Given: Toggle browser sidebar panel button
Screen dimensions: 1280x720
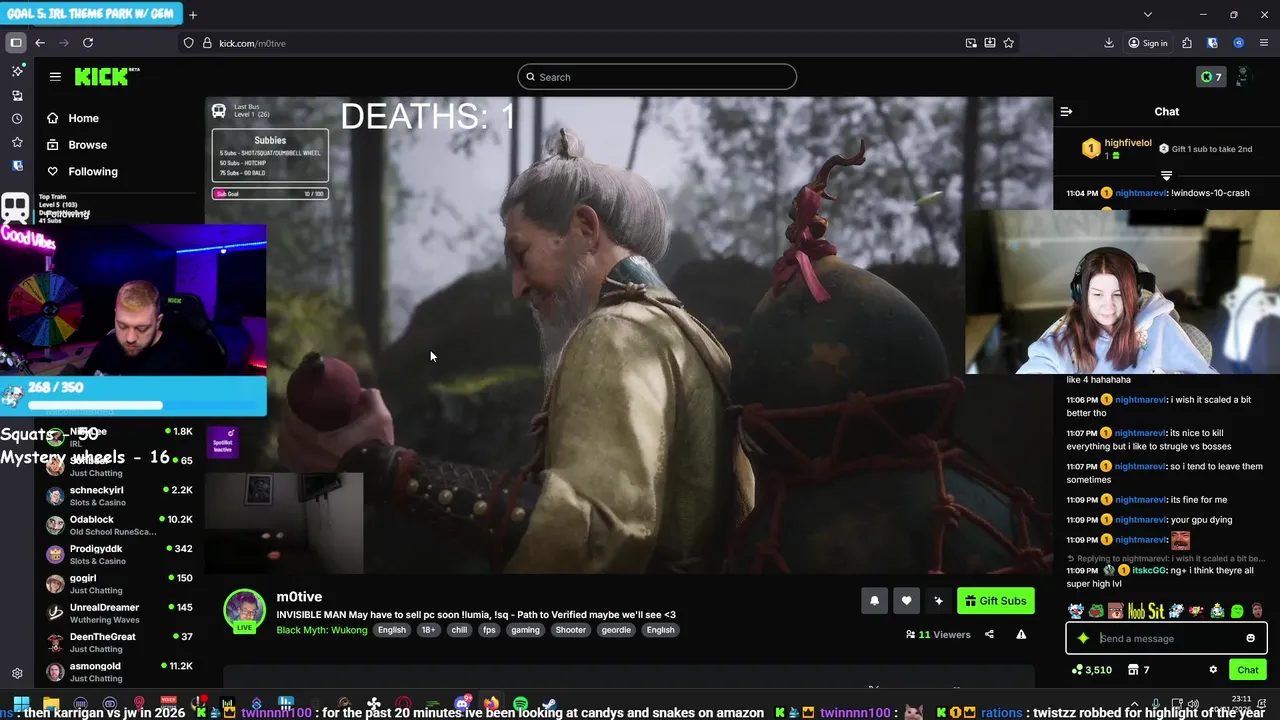Looking at the screenshot, I should click(16, 43).
